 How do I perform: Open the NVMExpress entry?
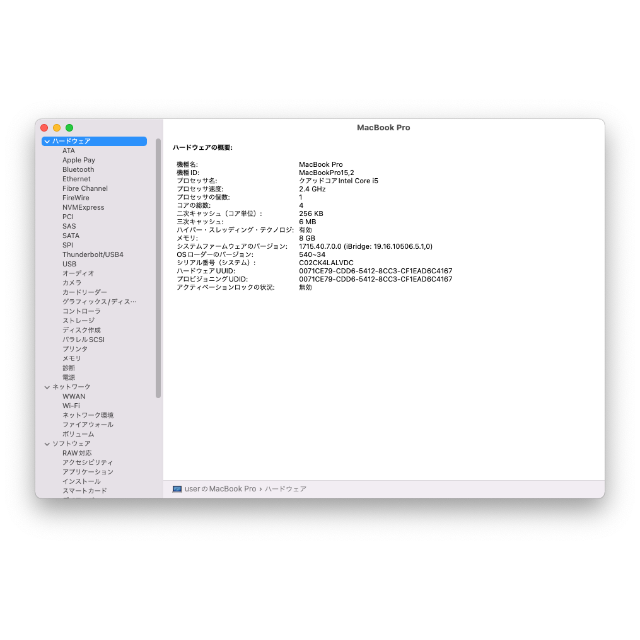click(x=83, y=207)
